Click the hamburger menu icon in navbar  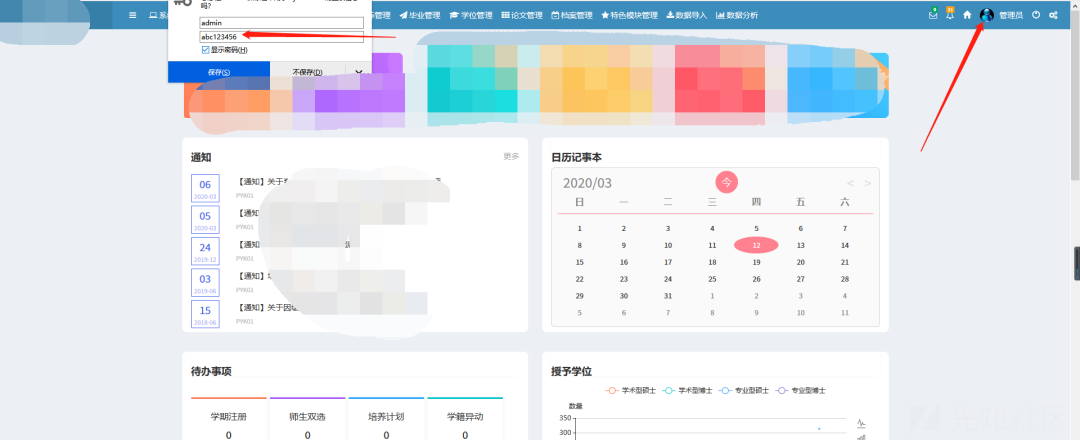point(132,15)
